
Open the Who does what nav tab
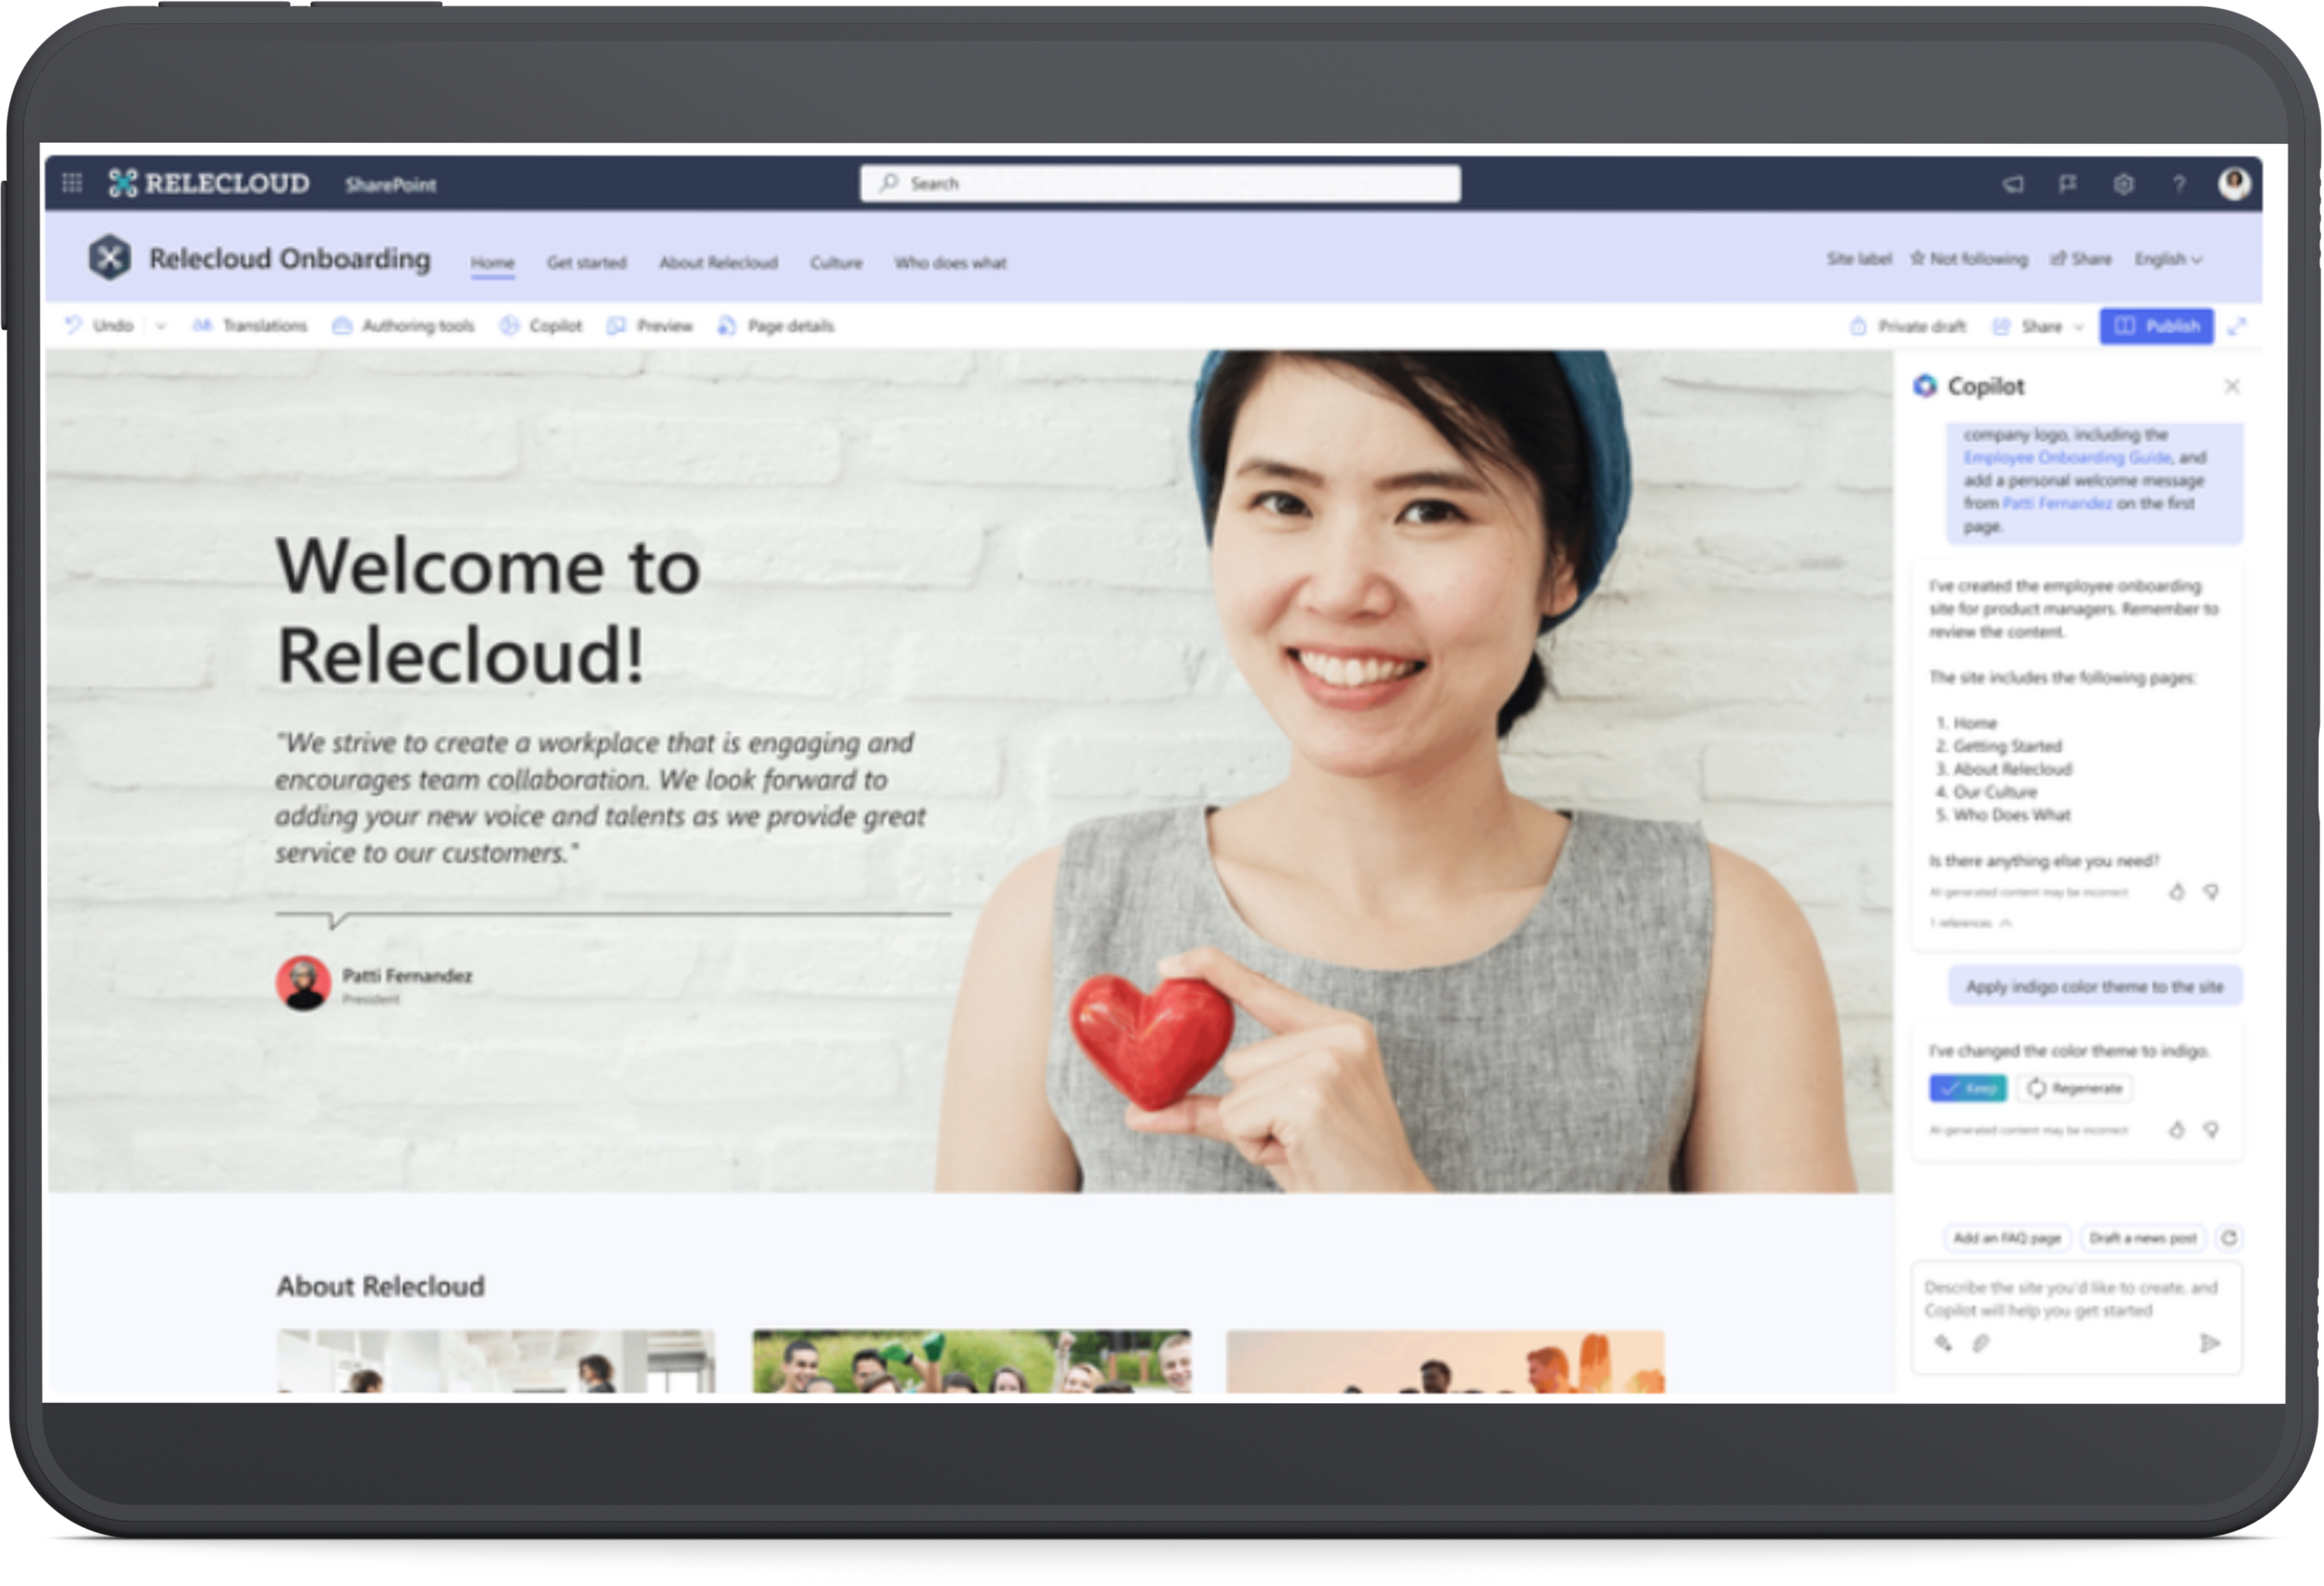pos(950,262)
